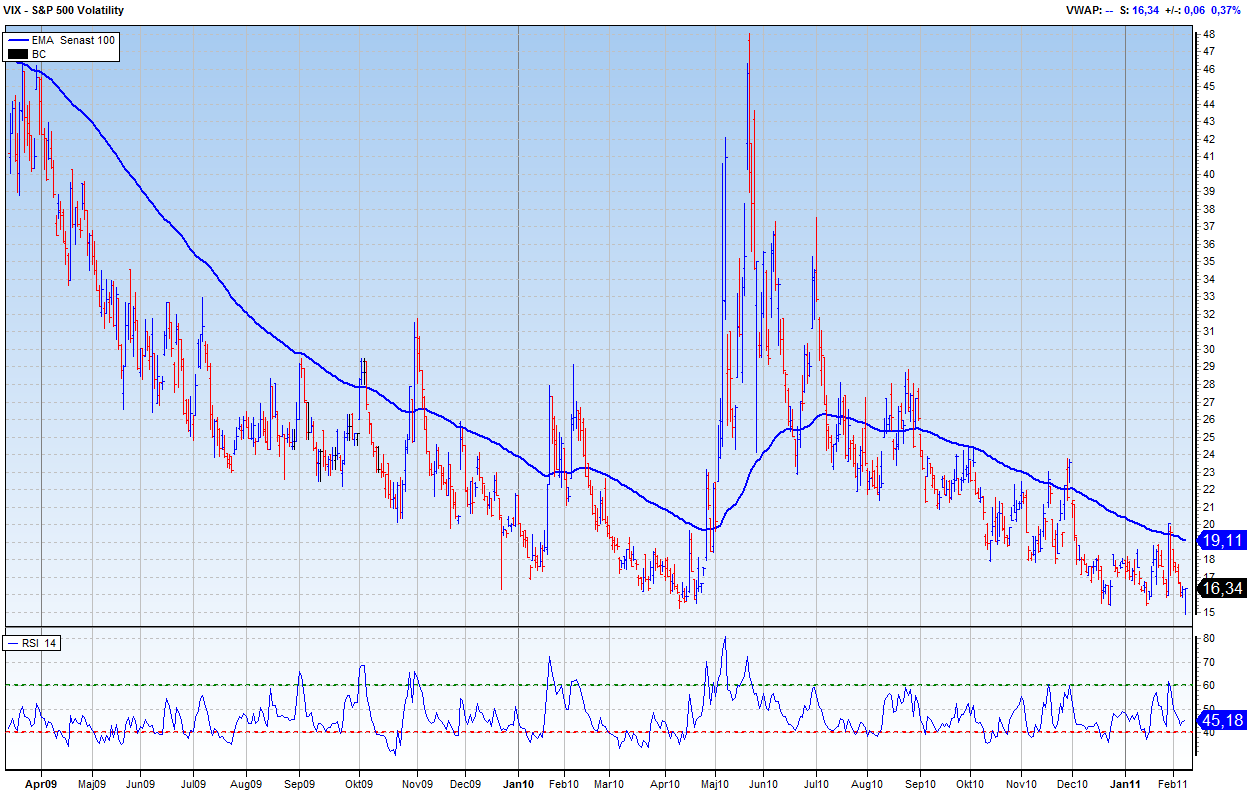The image size is (1247, 791).
Task: Click the 19,11 EMA value marker
Action: click(1222, 540)
